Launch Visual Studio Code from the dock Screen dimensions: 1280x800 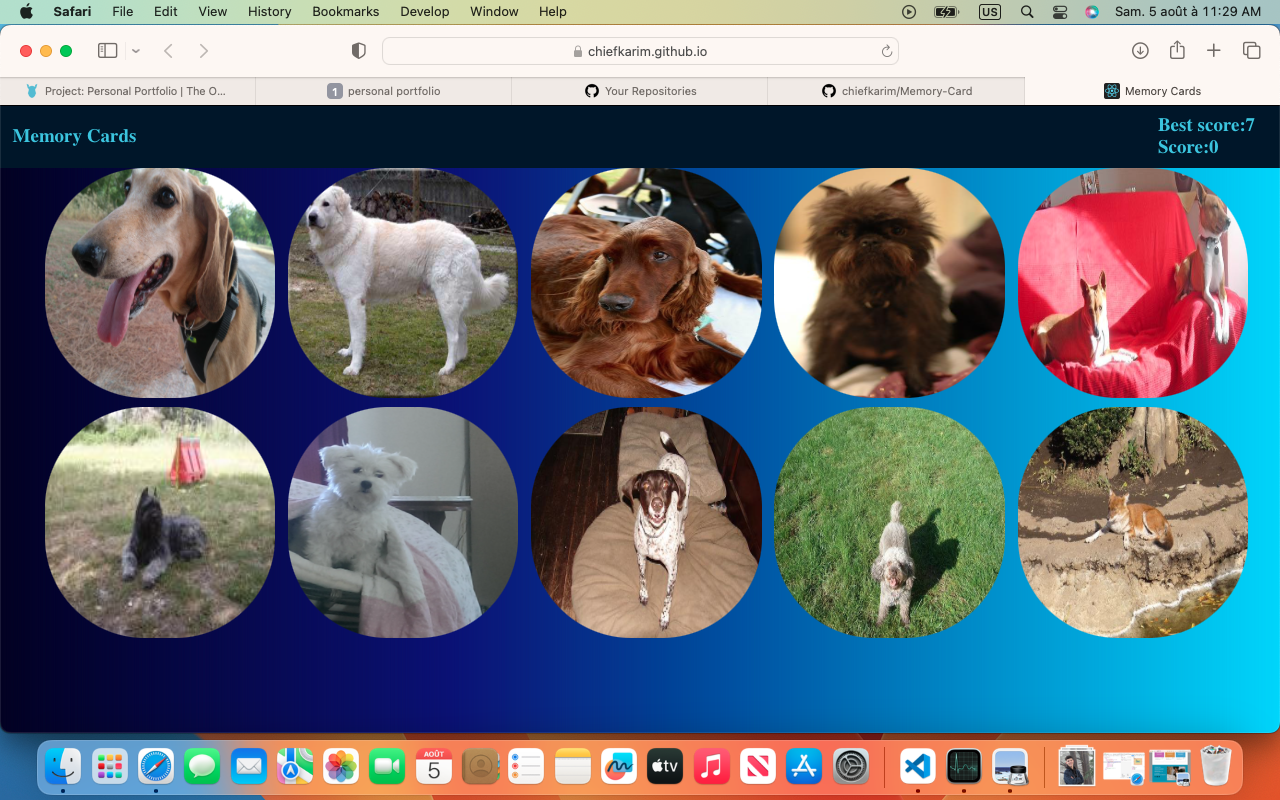tap(917, 767)
